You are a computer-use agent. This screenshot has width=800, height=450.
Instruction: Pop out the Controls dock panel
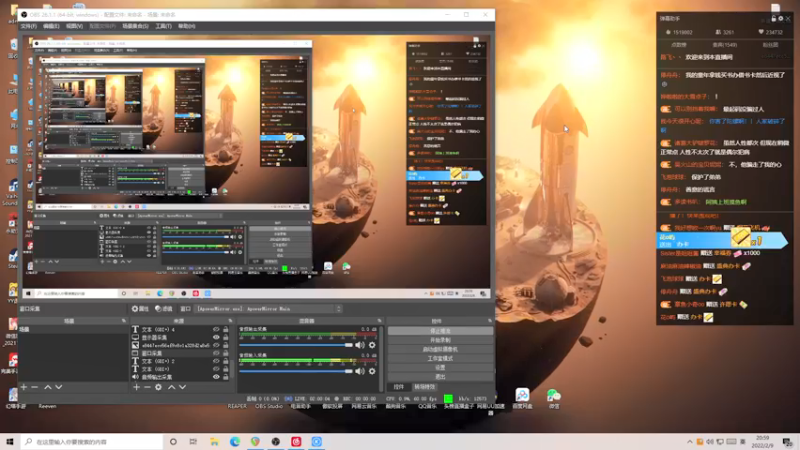tap(490, 321)
